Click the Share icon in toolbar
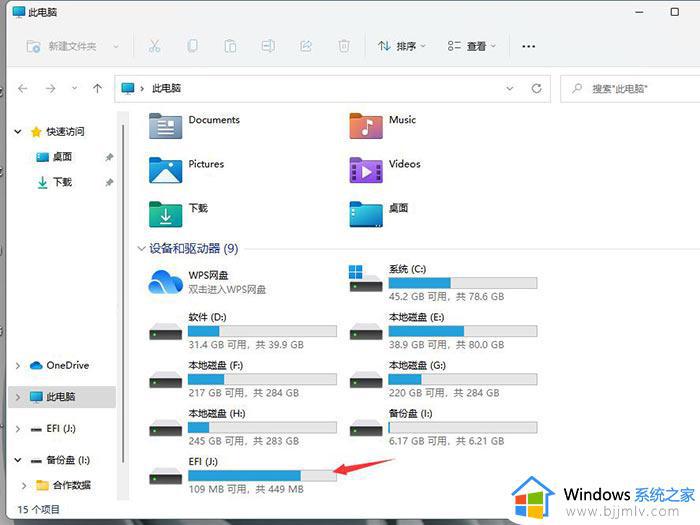Image resolution: width=700 pixels, height=525 pixels. pos(306,46)
